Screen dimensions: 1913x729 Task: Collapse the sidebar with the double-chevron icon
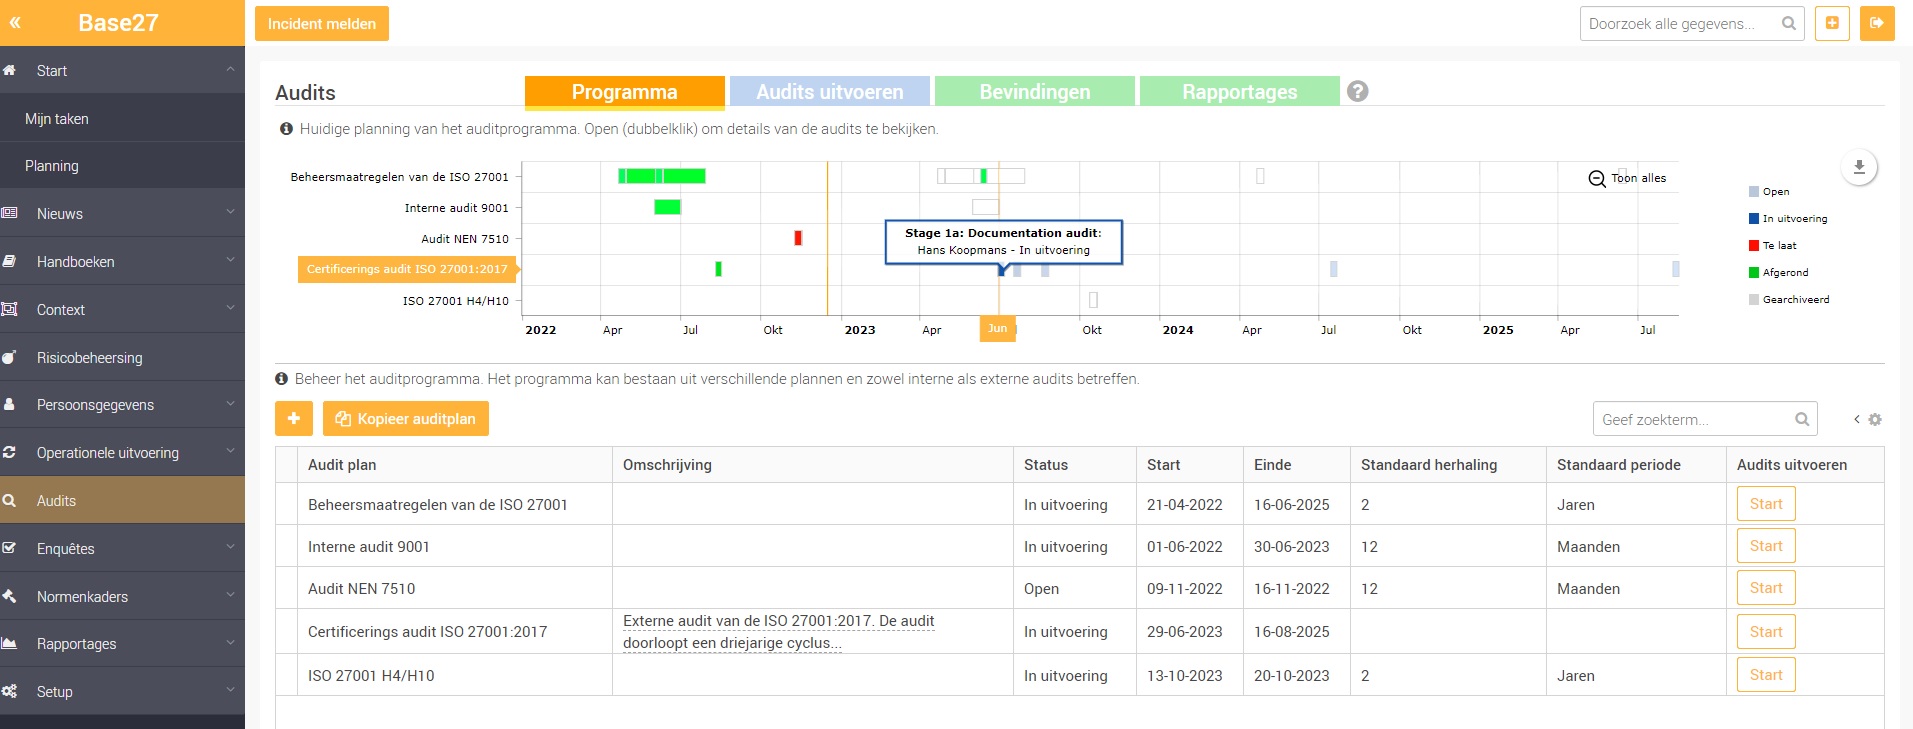click(15, 22)
